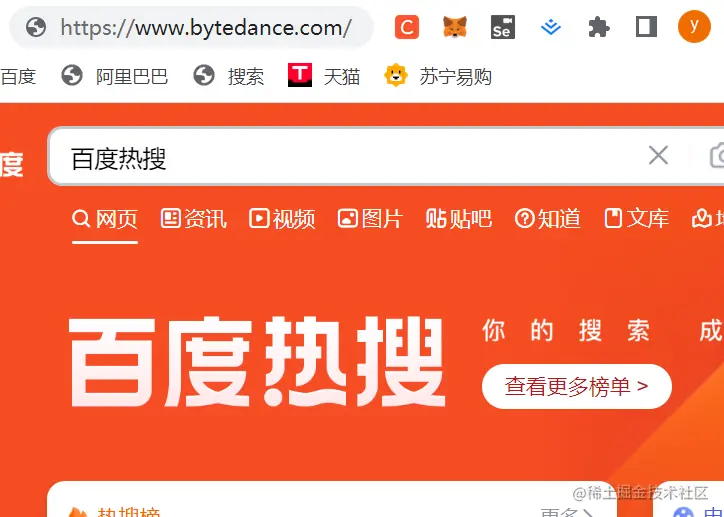724x517 pixels.
Task: Switch to the 图片 tab
Action: 370,219
